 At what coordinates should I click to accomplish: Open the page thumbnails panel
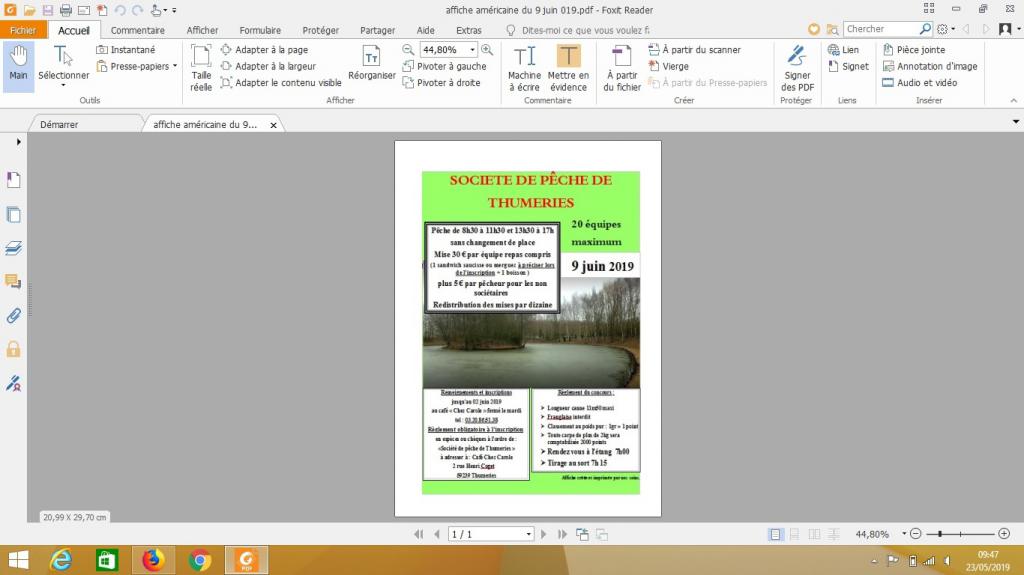click(14, 214)
